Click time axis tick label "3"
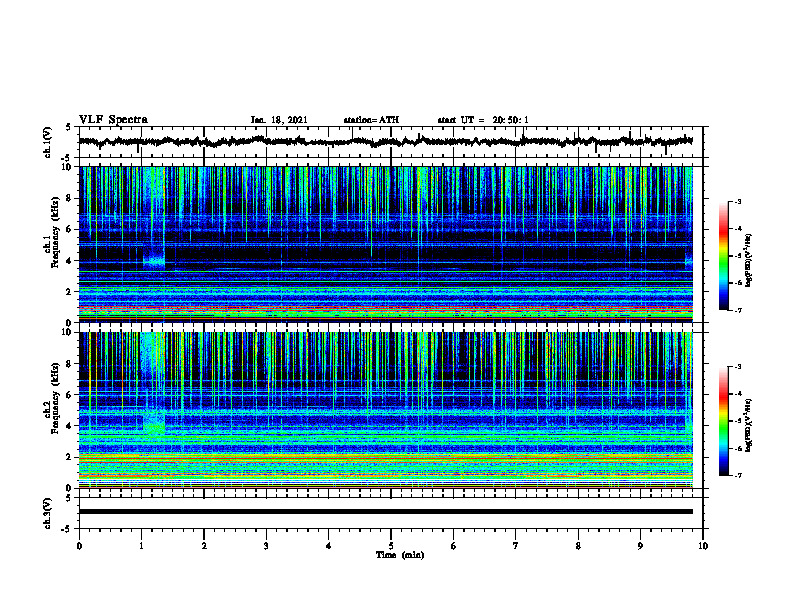792x612 pixels. pyautogui.click(x=266, y=546)
